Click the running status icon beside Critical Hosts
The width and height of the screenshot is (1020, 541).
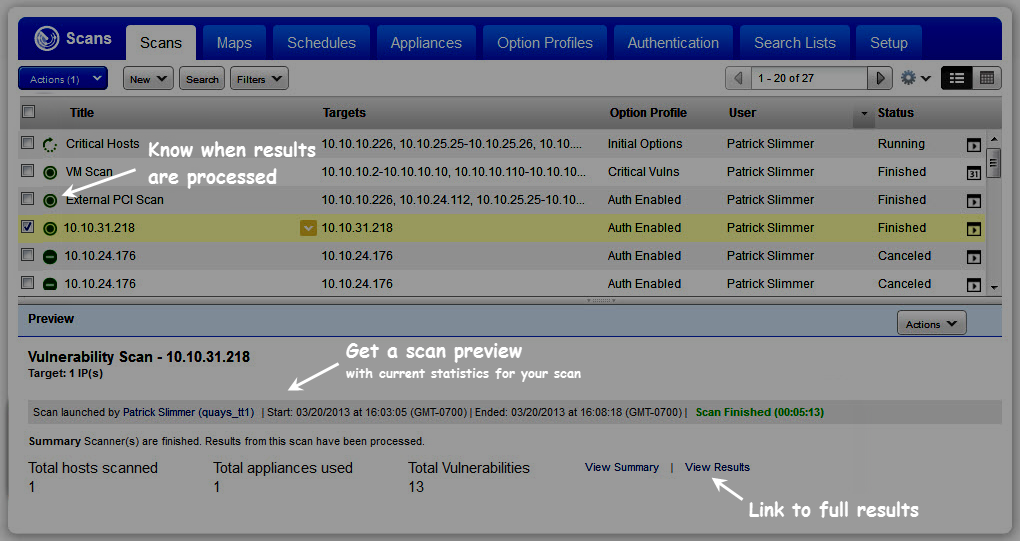(x=50, y=144)
